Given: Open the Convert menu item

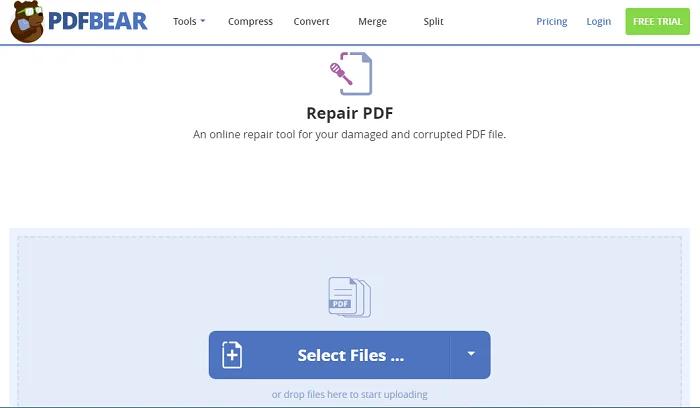Looking at the screenshot, I should pyautogui.click(x=311, y=21).
